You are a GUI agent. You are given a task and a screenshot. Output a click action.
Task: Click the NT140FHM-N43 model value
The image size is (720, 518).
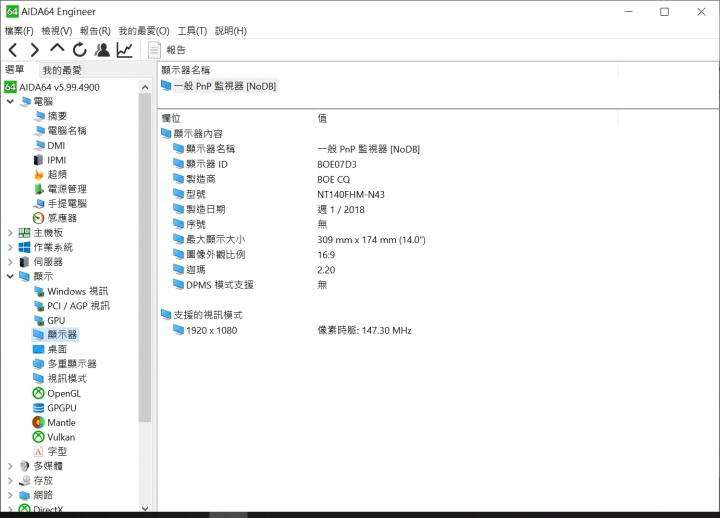tap(351, 194)
